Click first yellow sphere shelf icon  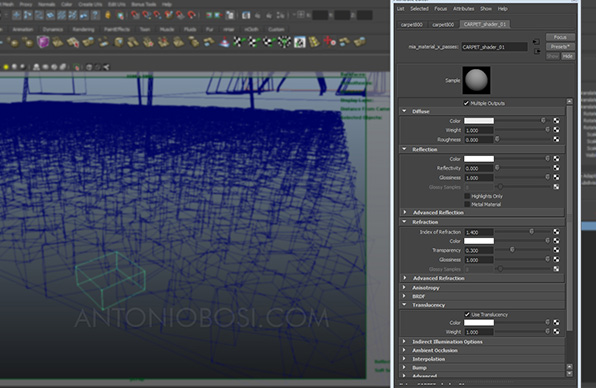14,42
